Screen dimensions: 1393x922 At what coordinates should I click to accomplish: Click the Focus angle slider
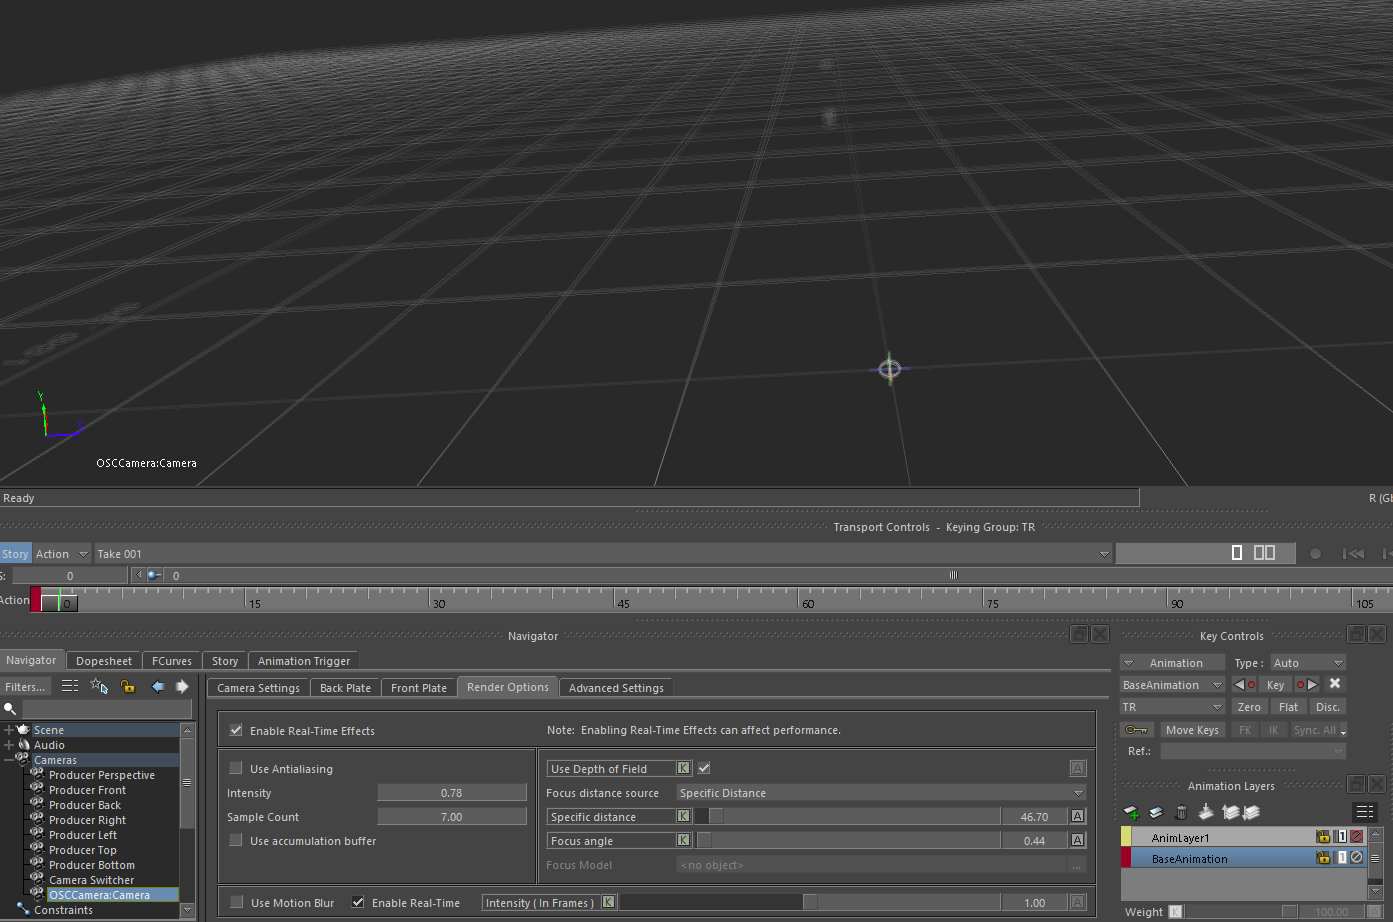click(848, 841)
